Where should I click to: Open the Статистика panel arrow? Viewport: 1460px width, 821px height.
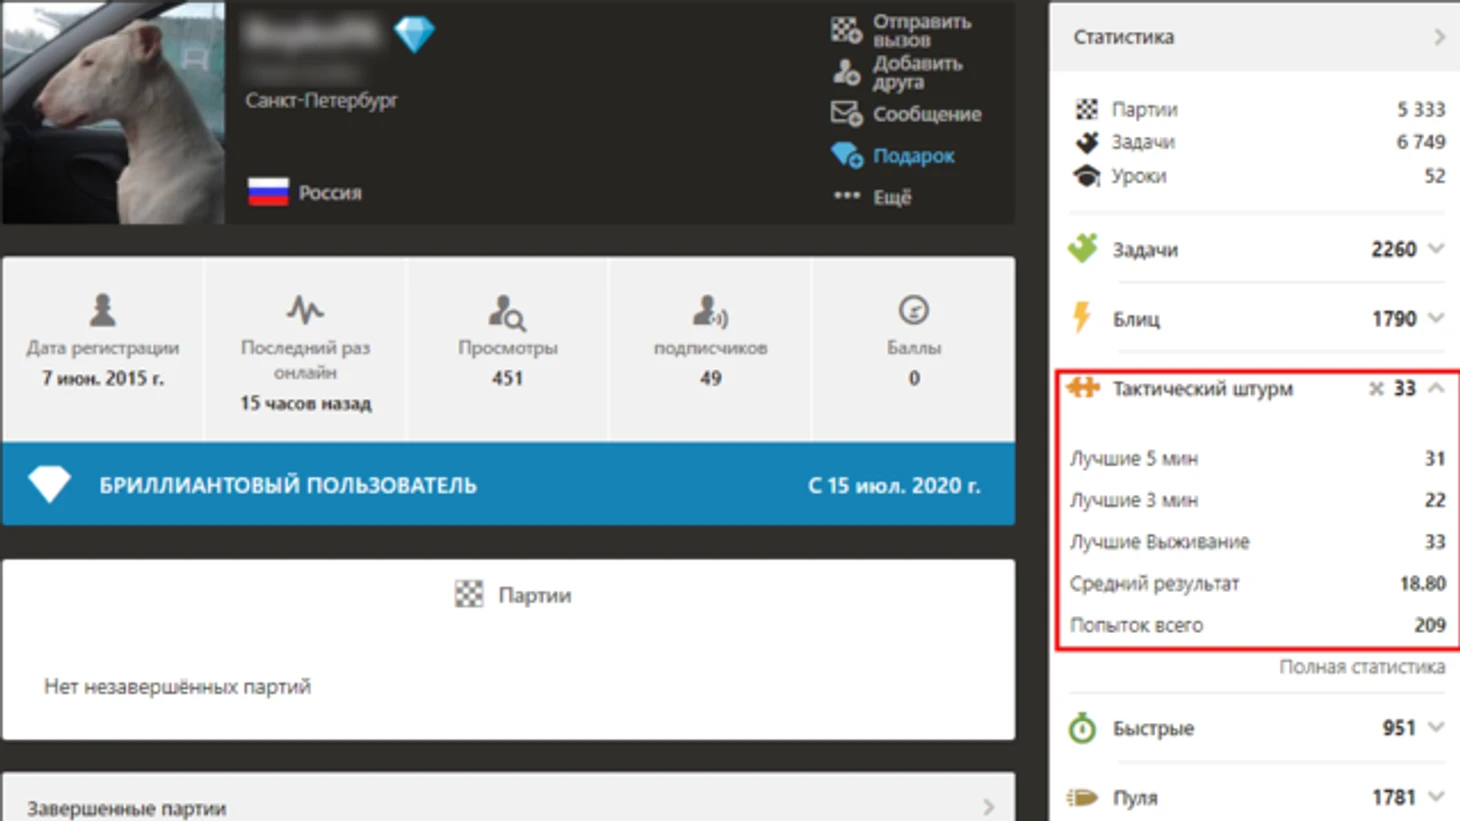coord(1440,37)
